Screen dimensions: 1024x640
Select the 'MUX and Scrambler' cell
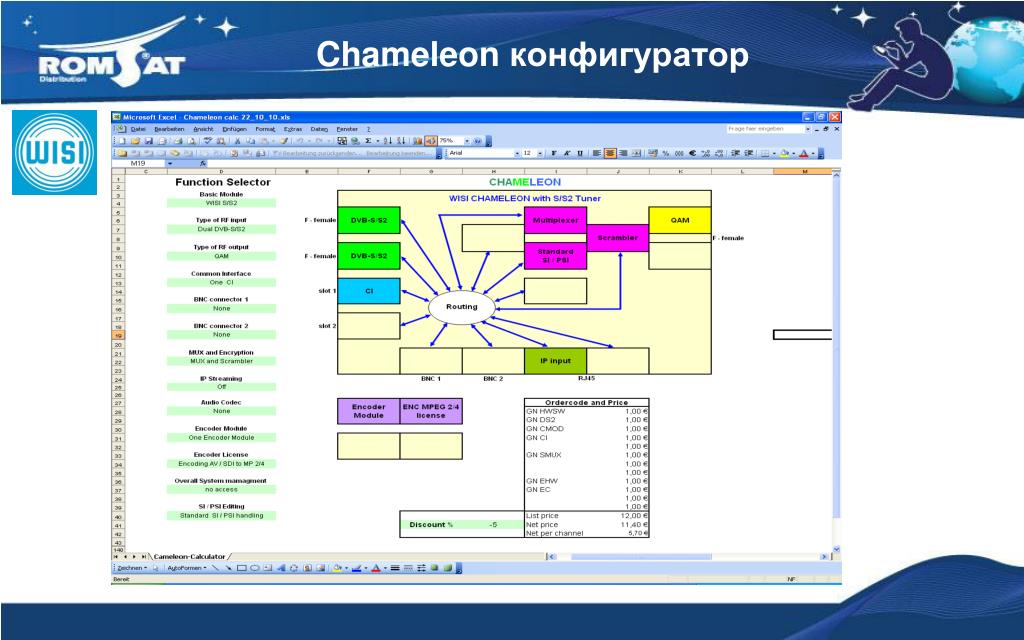point(221,361)
